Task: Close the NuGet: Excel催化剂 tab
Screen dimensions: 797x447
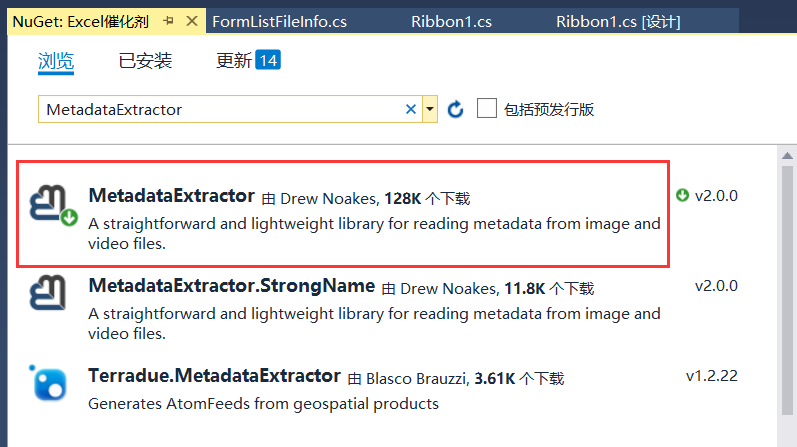Action: point(191,20)
